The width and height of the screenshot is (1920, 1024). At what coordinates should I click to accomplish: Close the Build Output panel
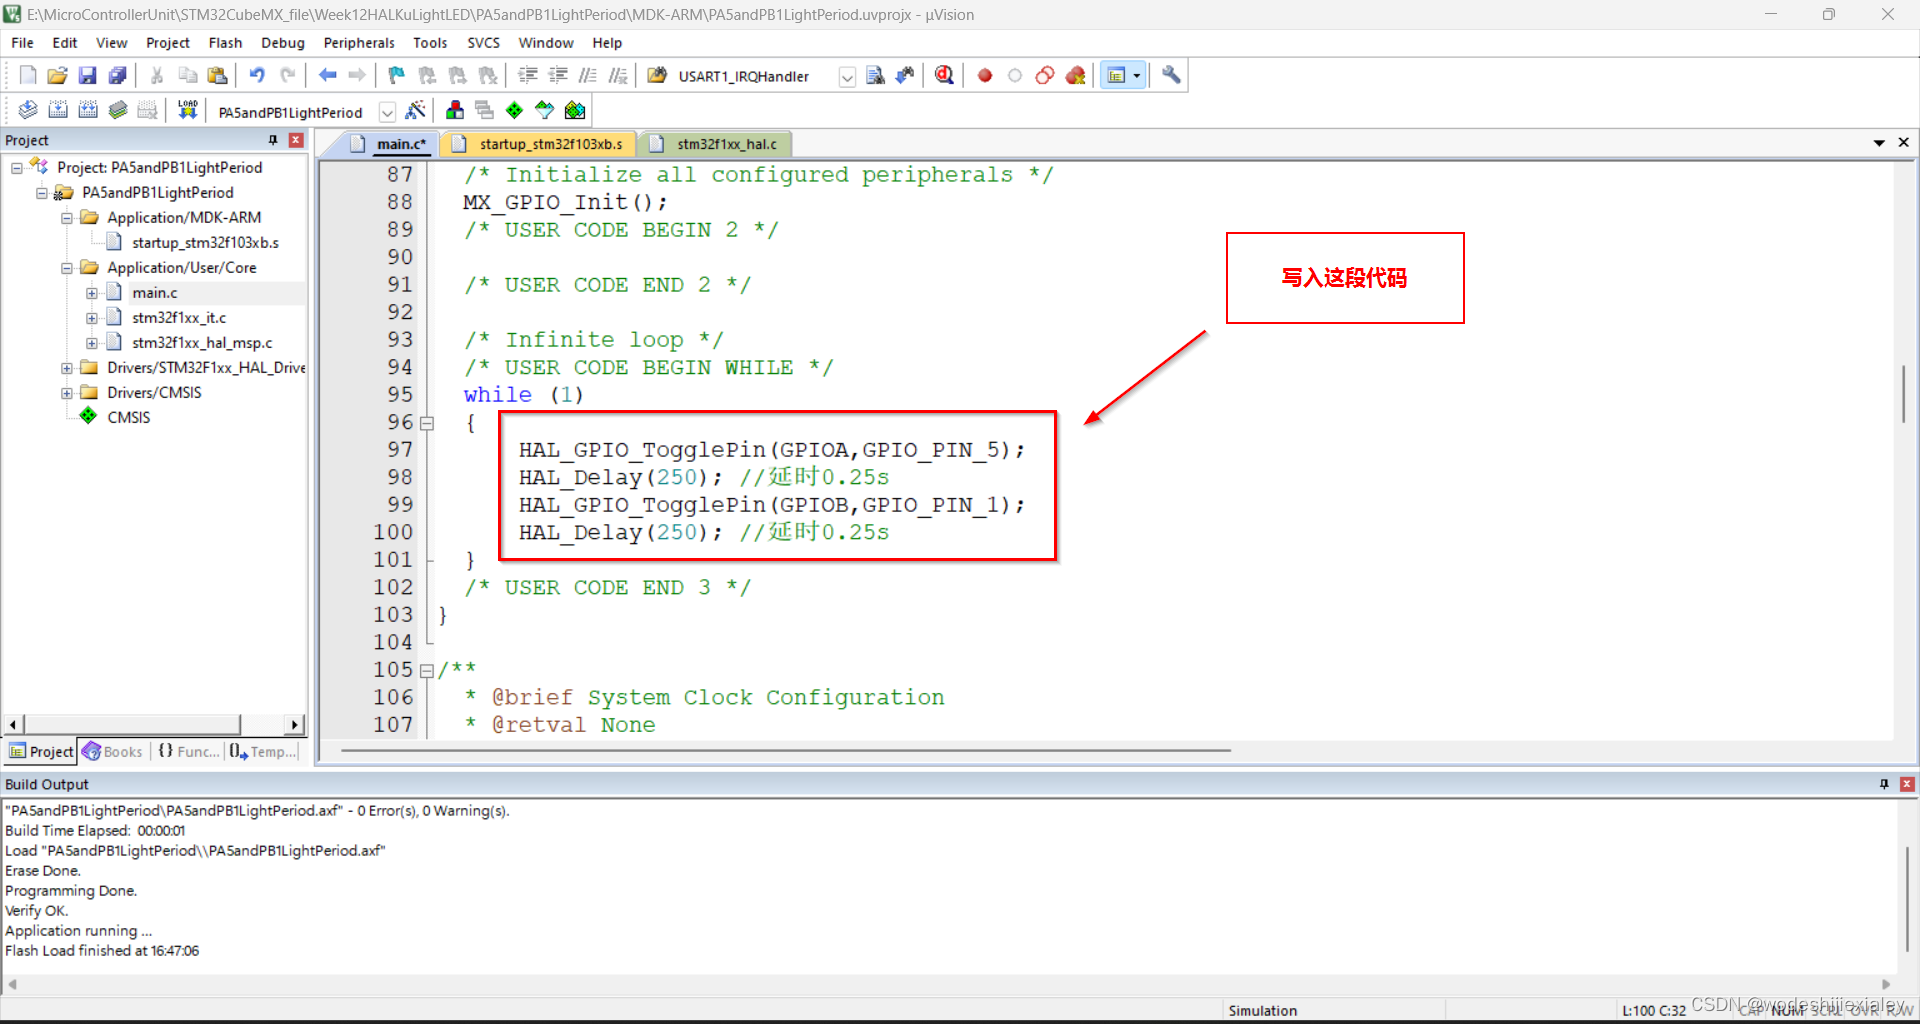pos(1907,784)
